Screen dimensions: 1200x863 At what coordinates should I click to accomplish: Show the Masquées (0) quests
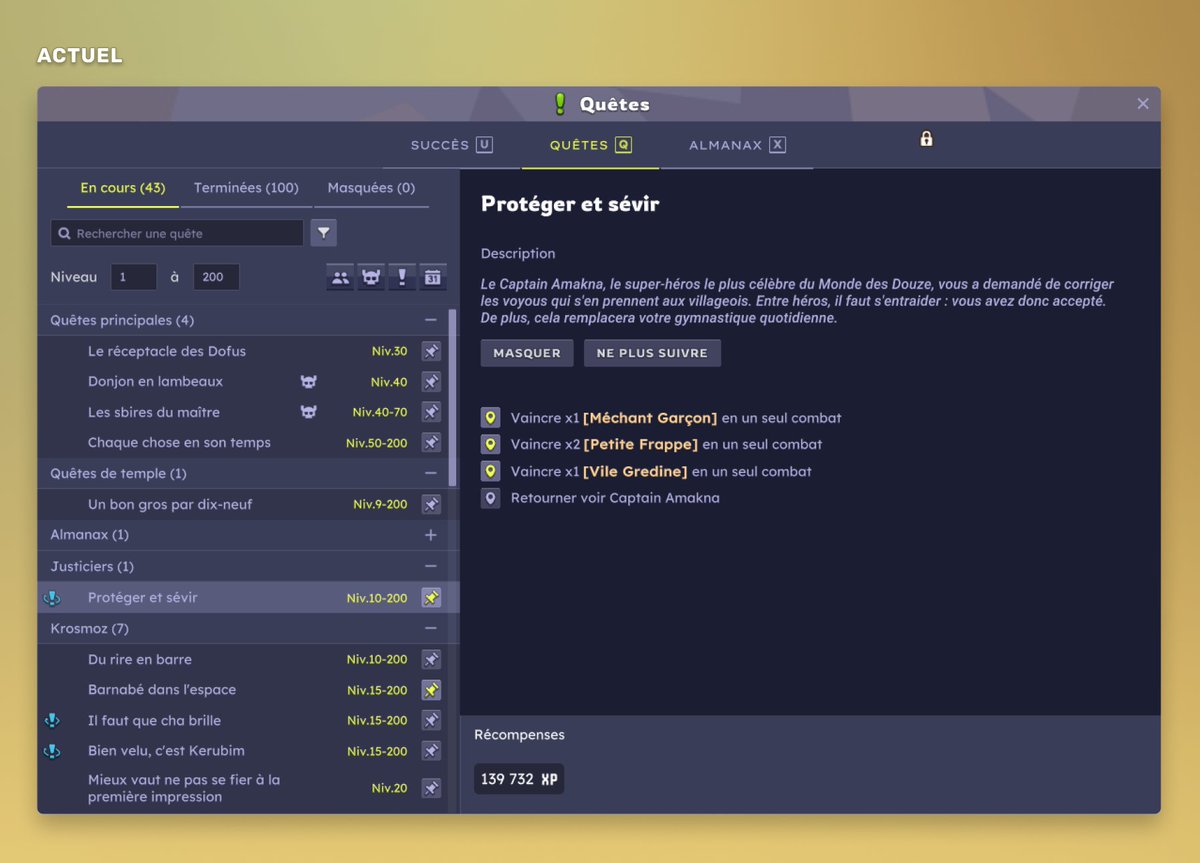pyautogui.click(x=371, y=188)
